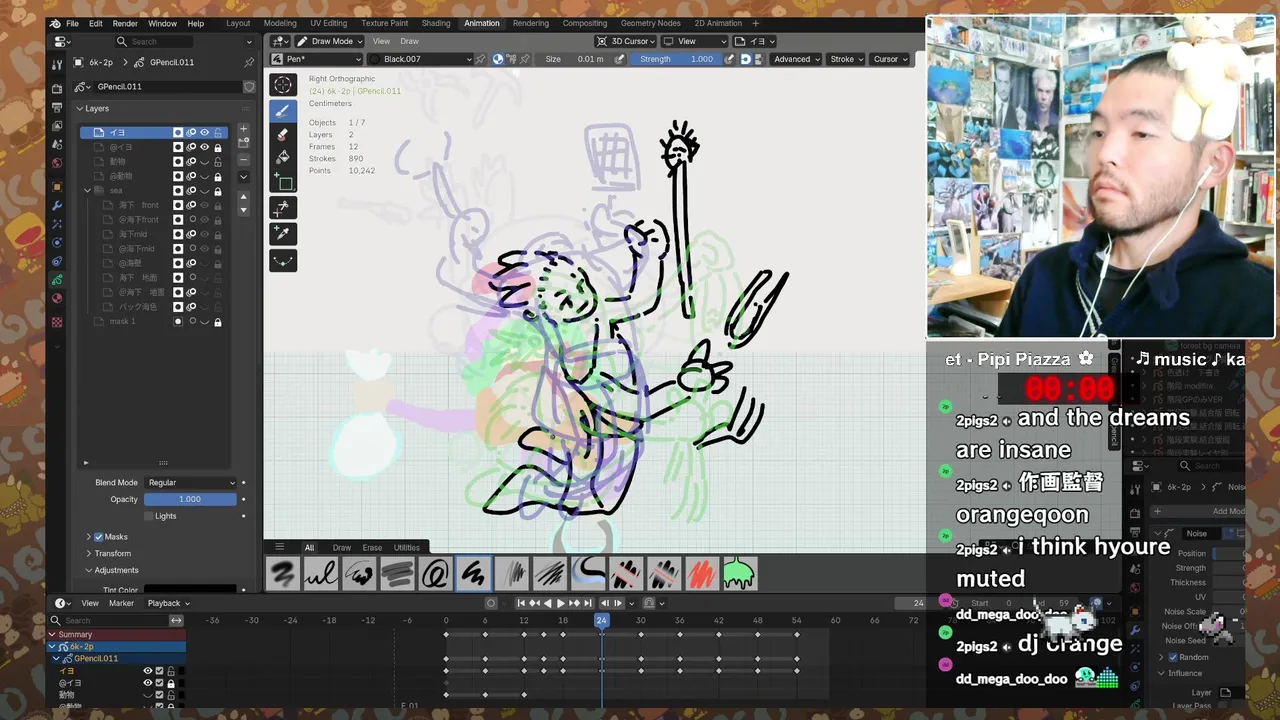
Task: Open the Tool properties tab
Action: click(57, 64)
